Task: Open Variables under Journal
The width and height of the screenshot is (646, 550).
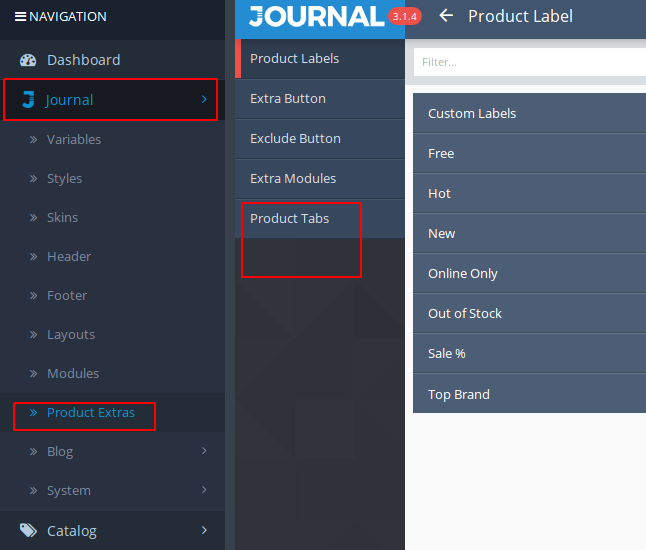Action: click(x=112, y=140)
